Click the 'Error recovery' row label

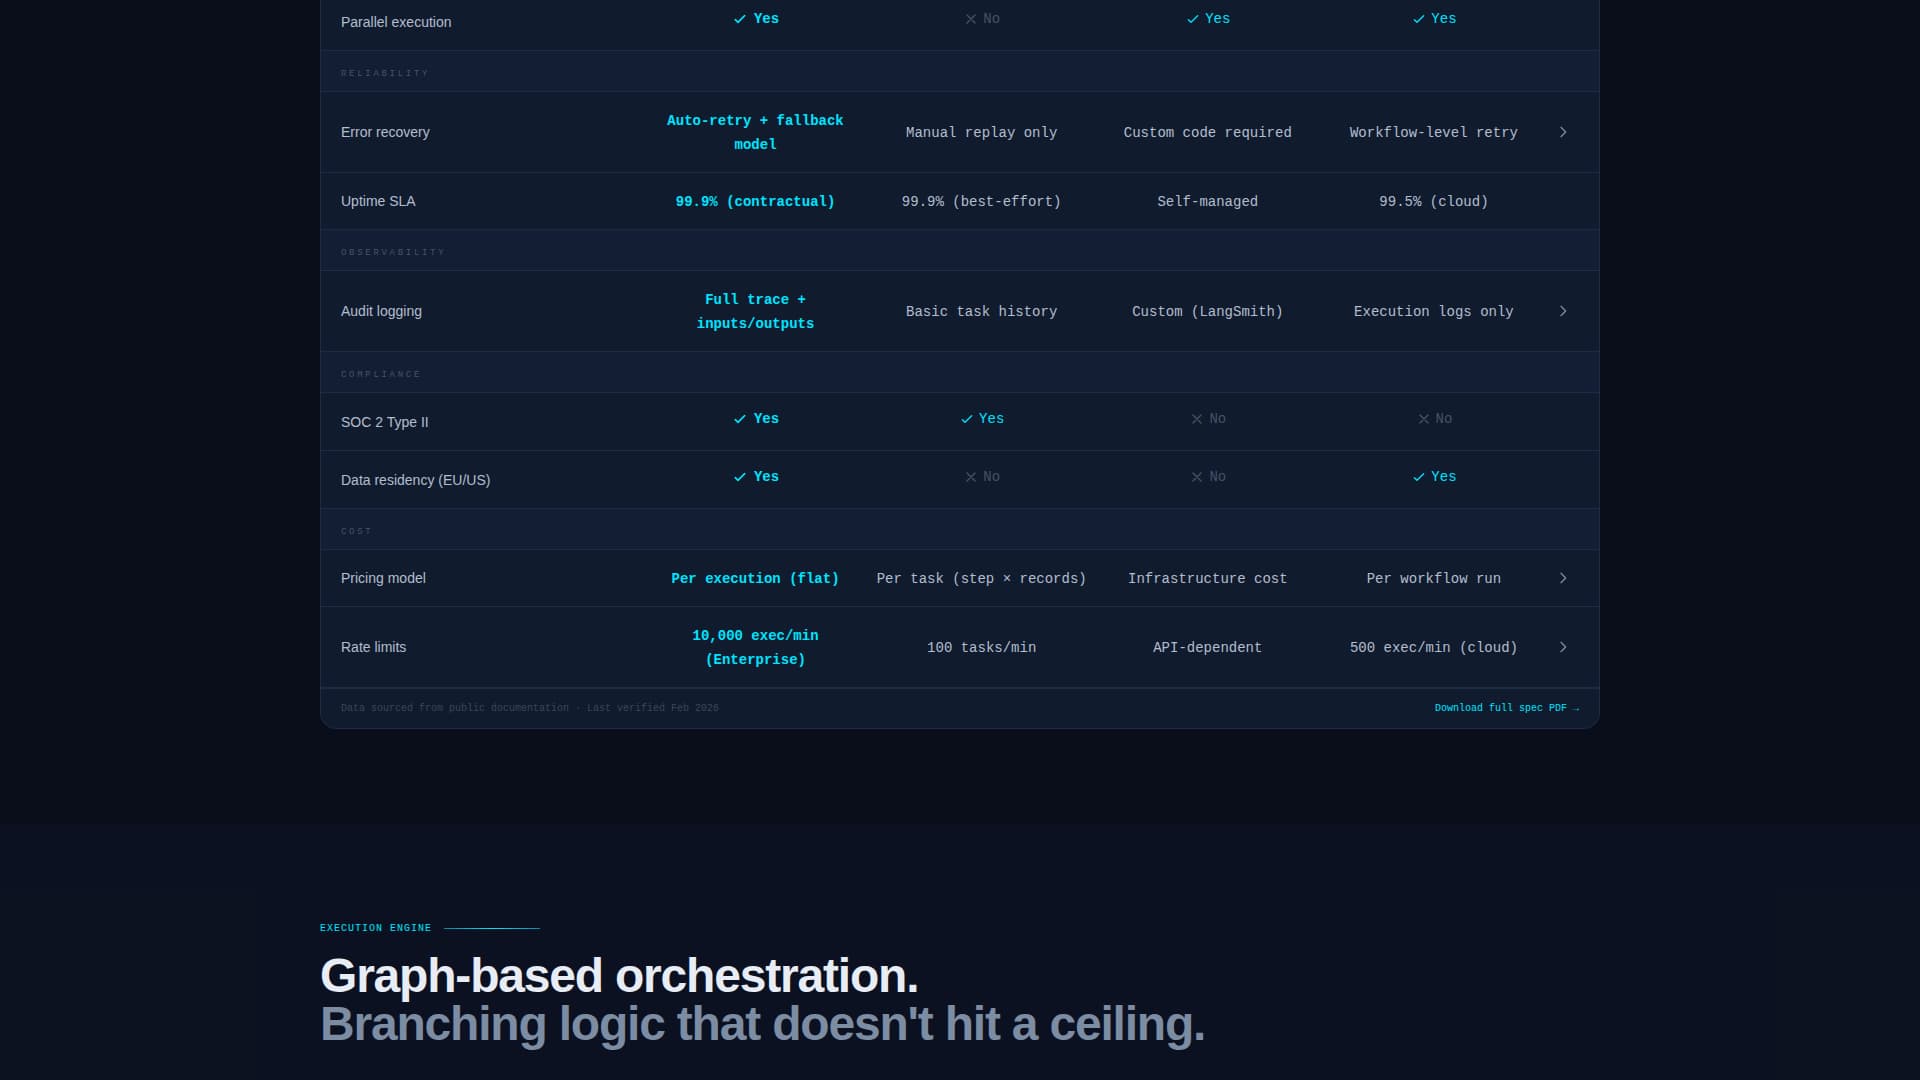pos(385,132)
